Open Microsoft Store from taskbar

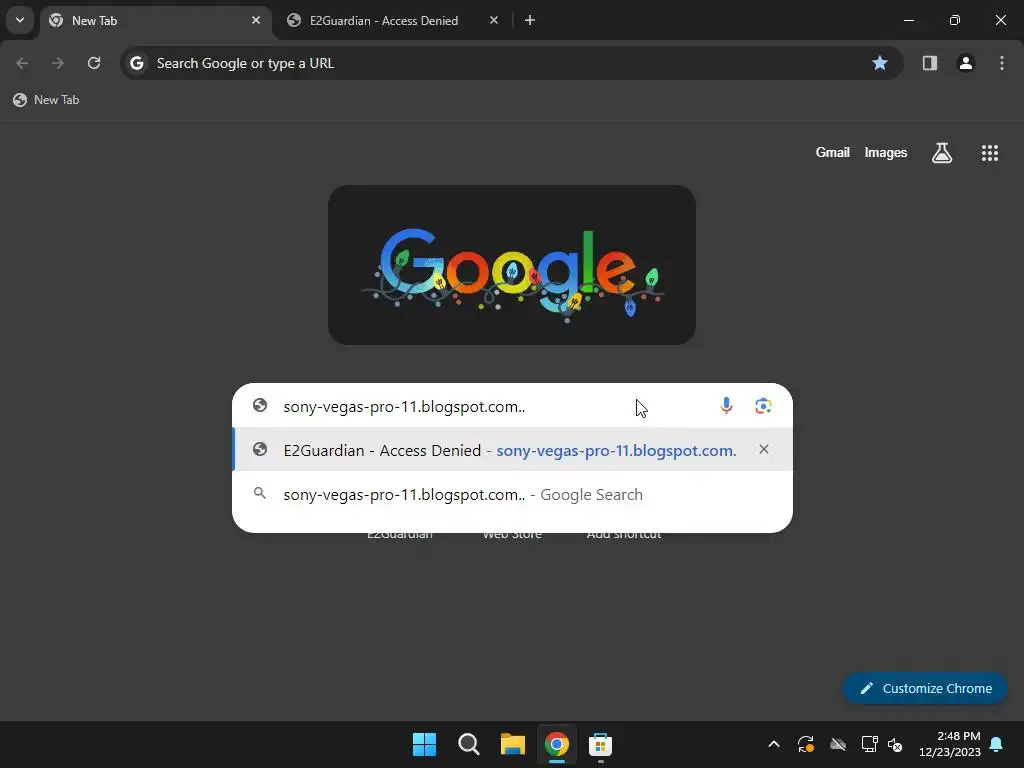click(x=600, y=744)
